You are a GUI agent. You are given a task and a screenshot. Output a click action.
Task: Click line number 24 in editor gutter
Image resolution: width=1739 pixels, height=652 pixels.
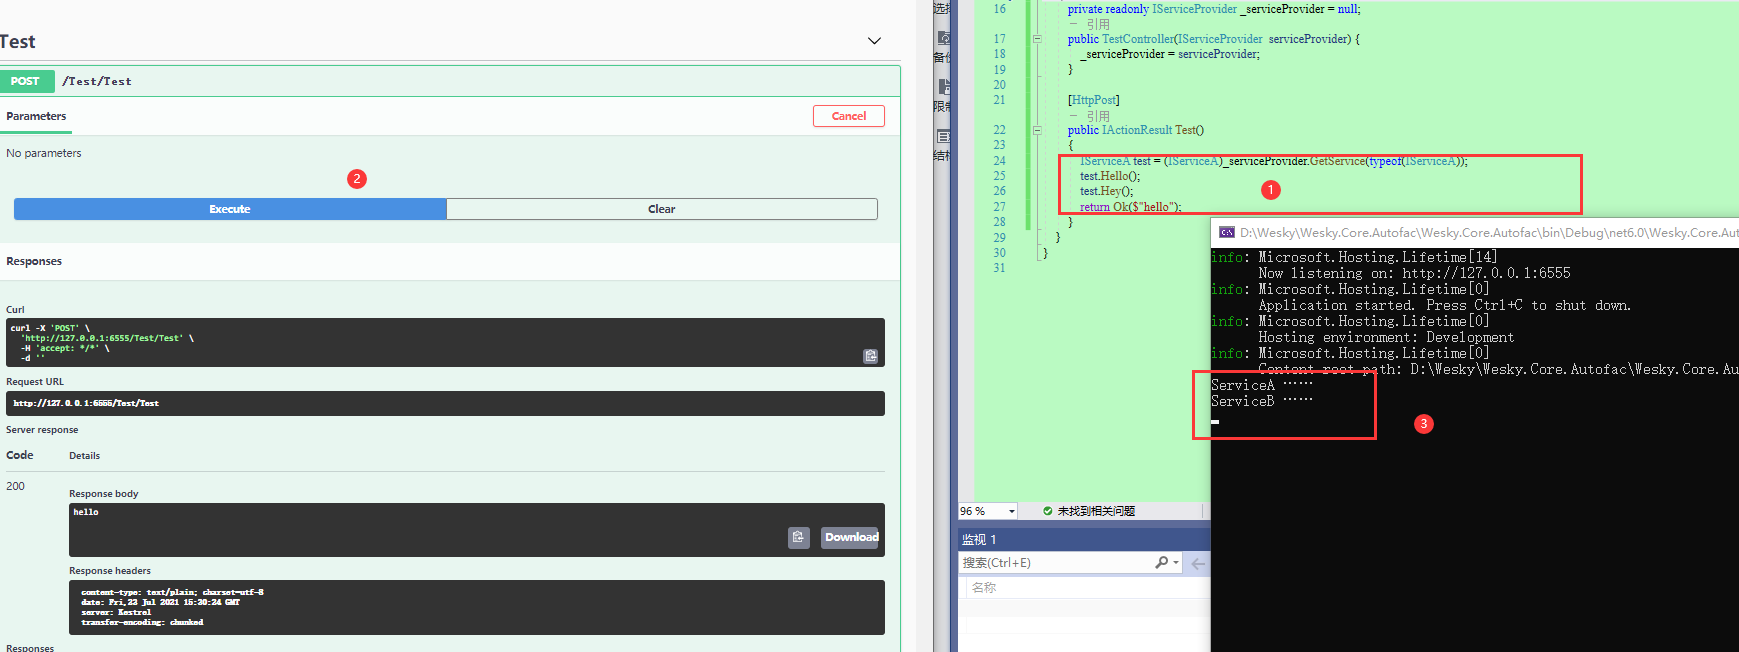tap(999, 161)
